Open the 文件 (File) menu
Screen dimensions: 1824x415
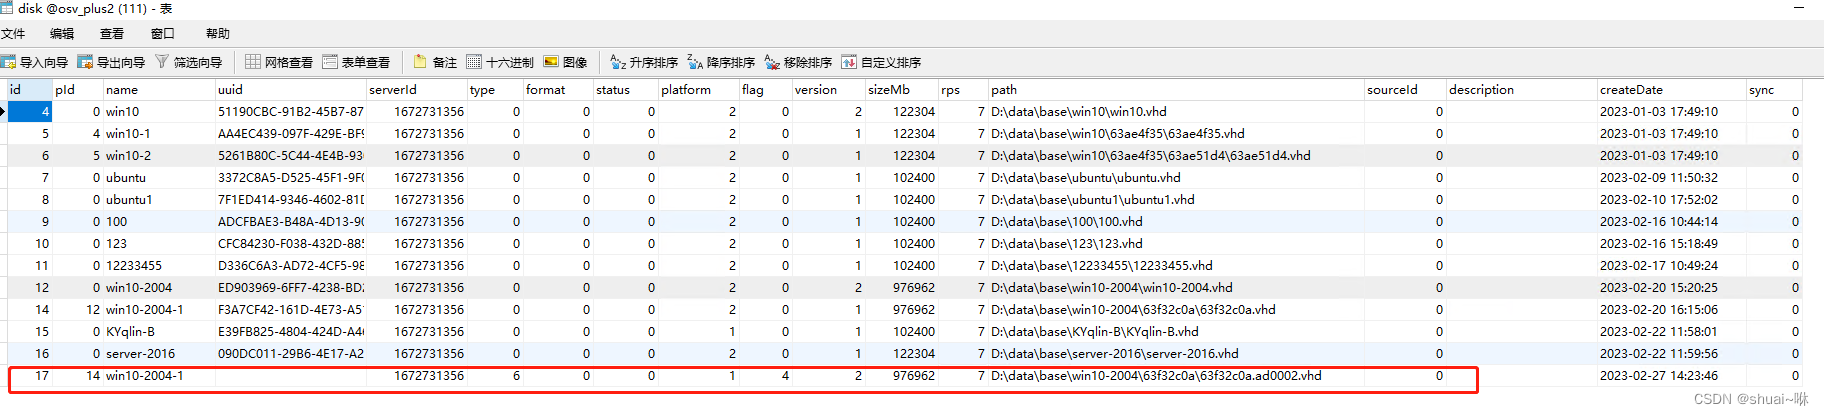click(x=13, y=33)
